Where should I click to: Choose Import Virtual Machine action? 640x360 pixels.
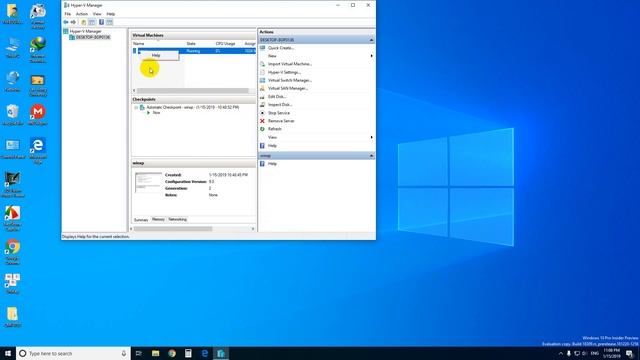coord(290,64)
